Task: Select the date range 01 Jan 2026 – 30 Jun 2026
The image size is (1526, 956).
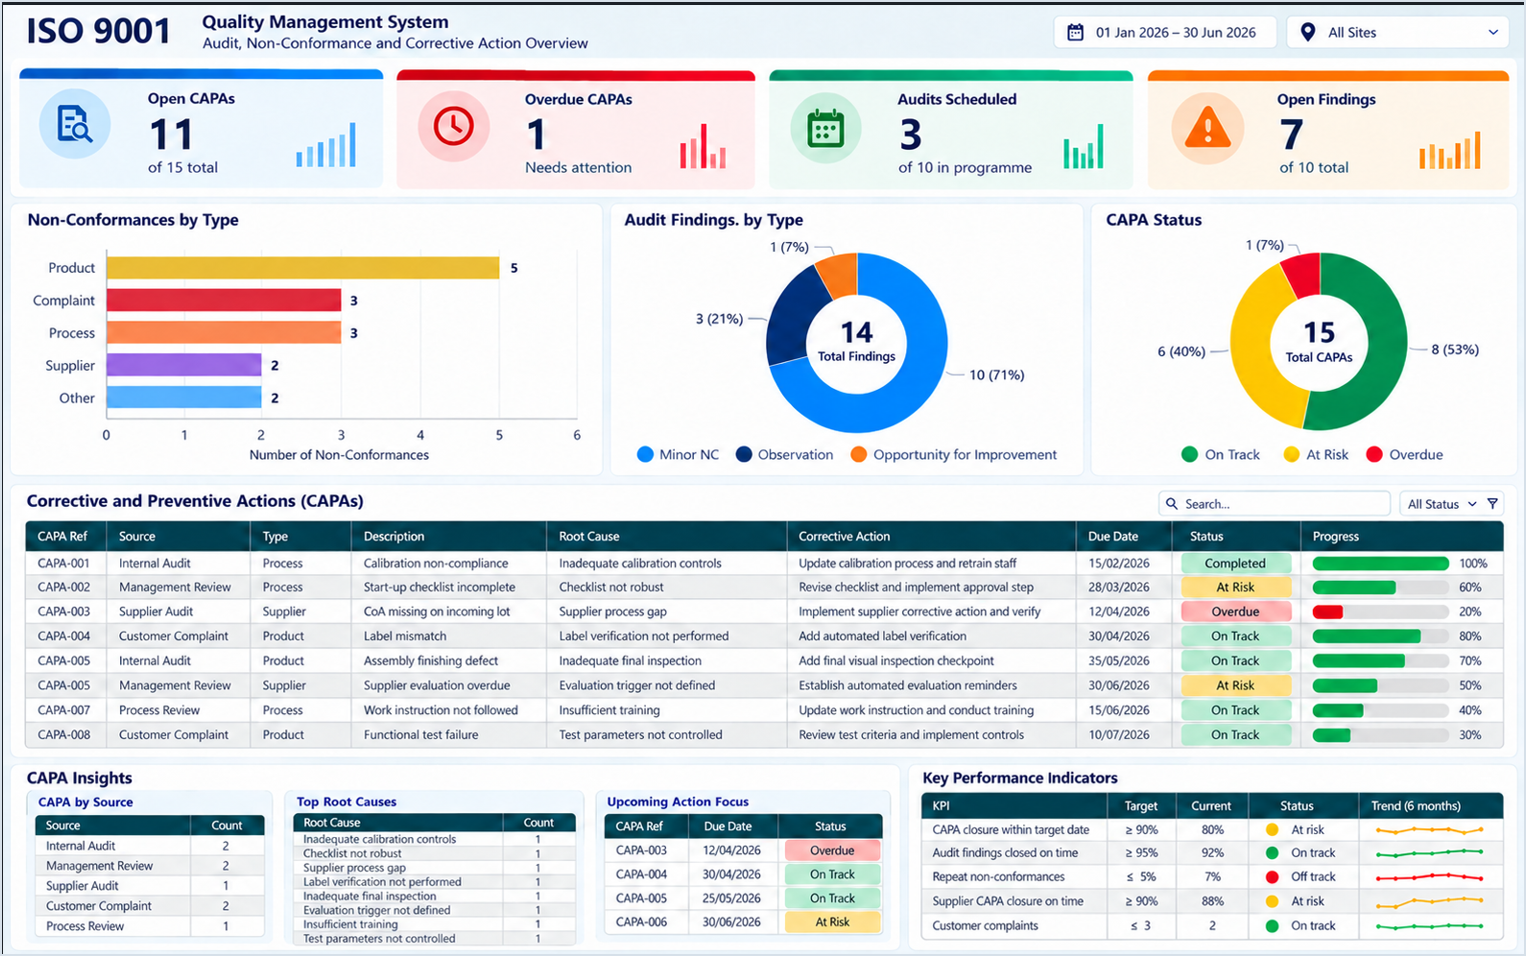Action: 1165,32
